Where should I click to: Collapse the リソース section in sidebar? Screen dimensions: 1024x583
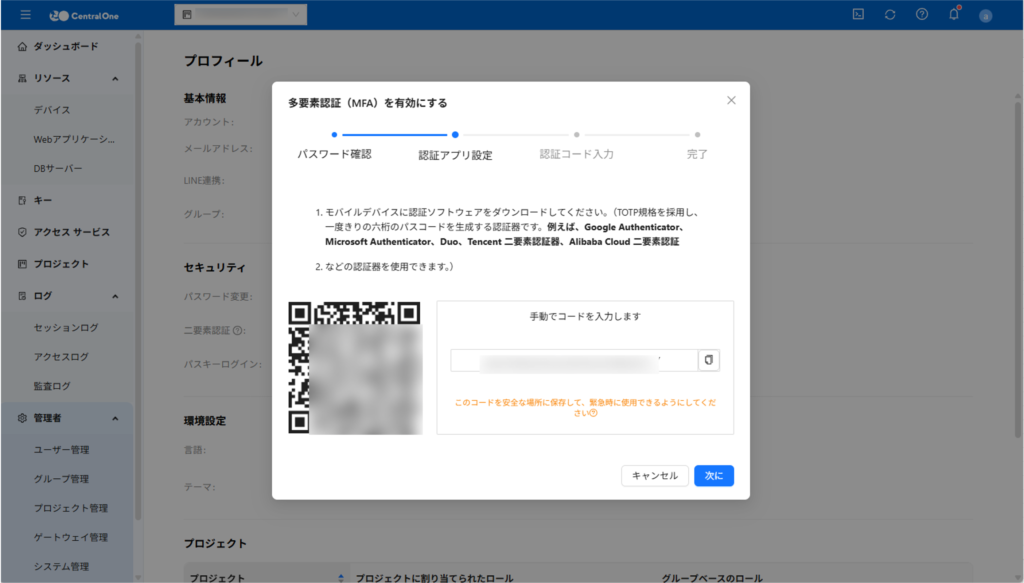click(115, 78)
